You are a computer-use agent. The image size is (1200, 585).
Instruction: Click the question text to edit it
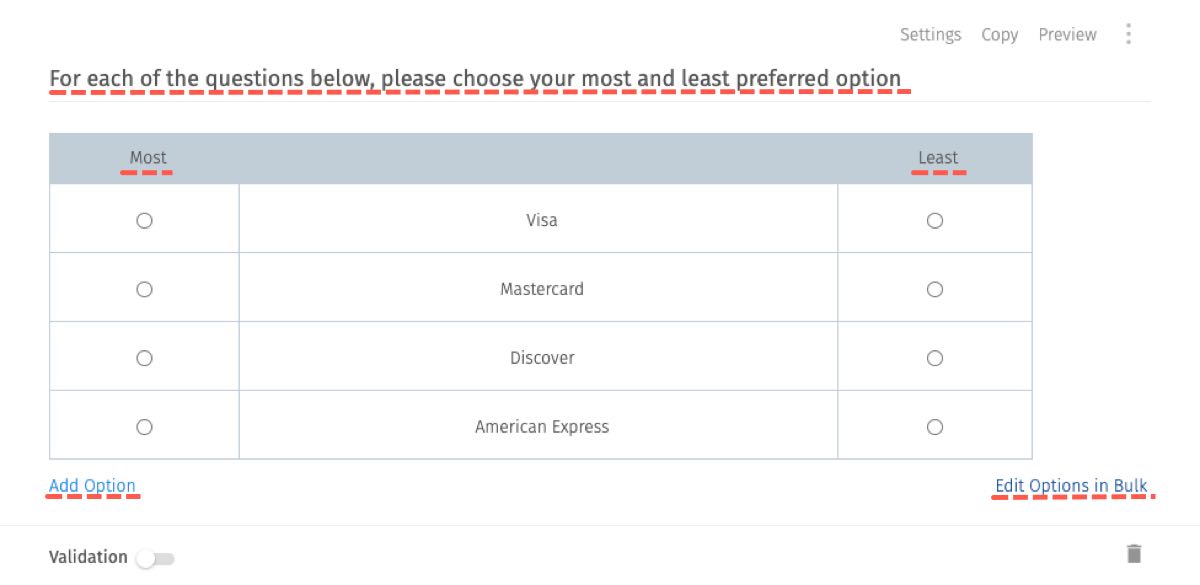[x=477, y=78]
